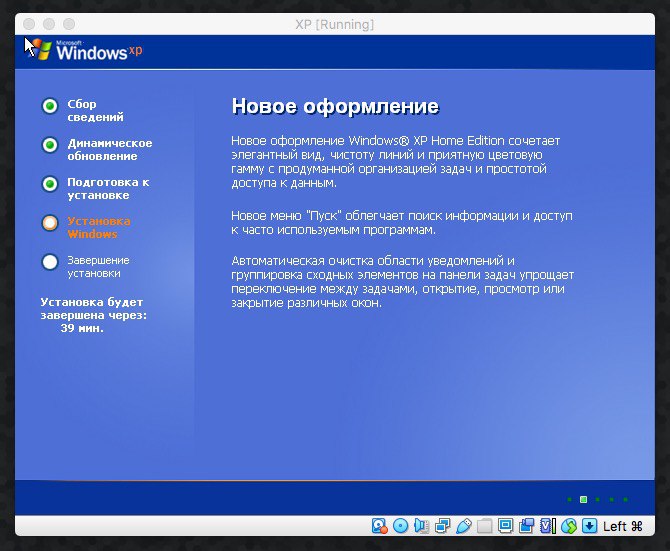Click the green bullet beside Подготовка к установке

[50, 184]
